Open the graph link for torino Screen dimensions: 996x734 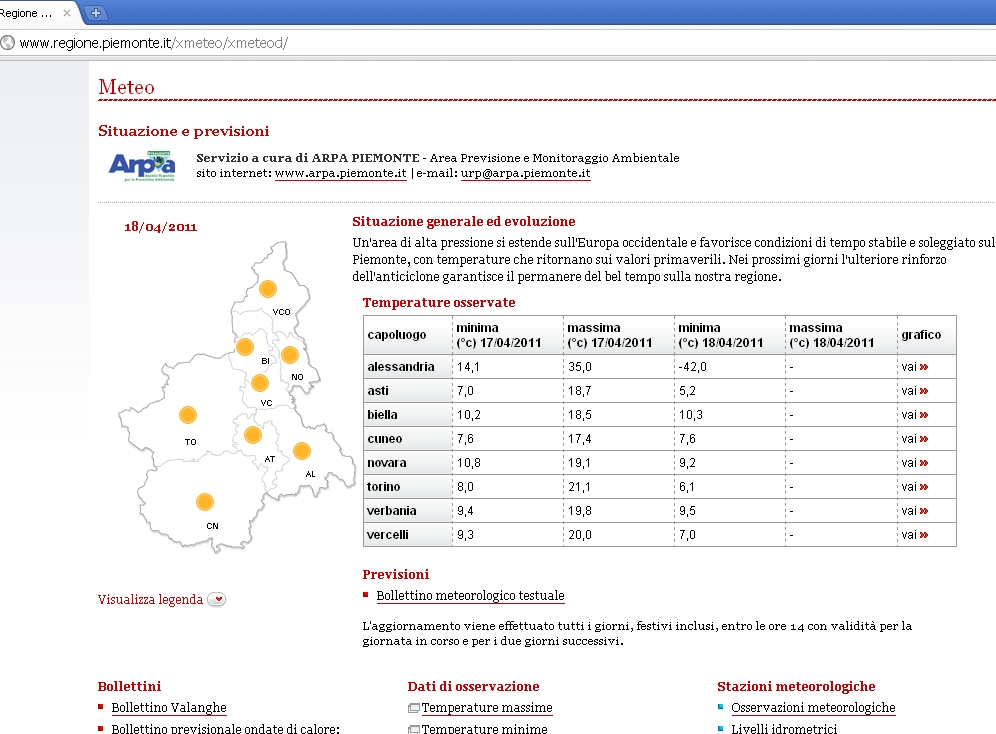[914, 487]
